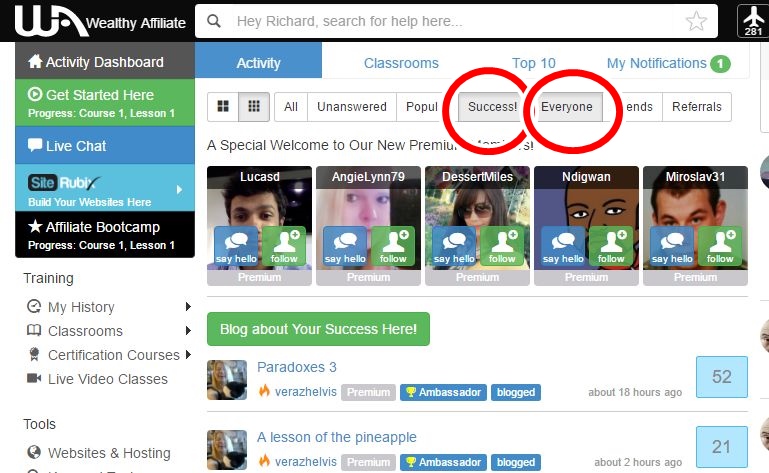The height and width of the screenshot is (473, 769).
Task: Click the Certification Courses ribbon icon
Action: (34, 354)
